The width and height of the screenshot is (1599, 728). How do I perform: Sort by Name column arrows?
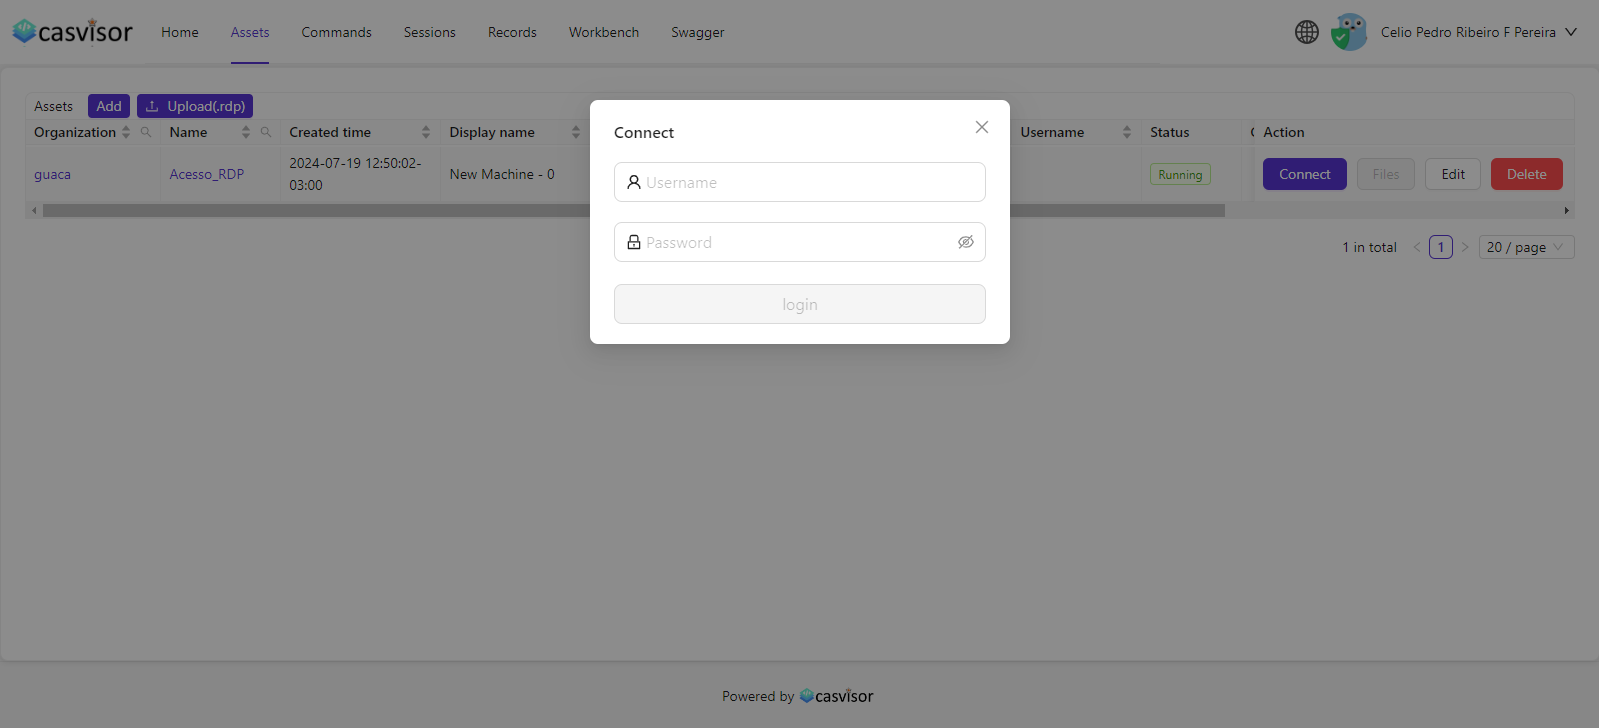246,132
